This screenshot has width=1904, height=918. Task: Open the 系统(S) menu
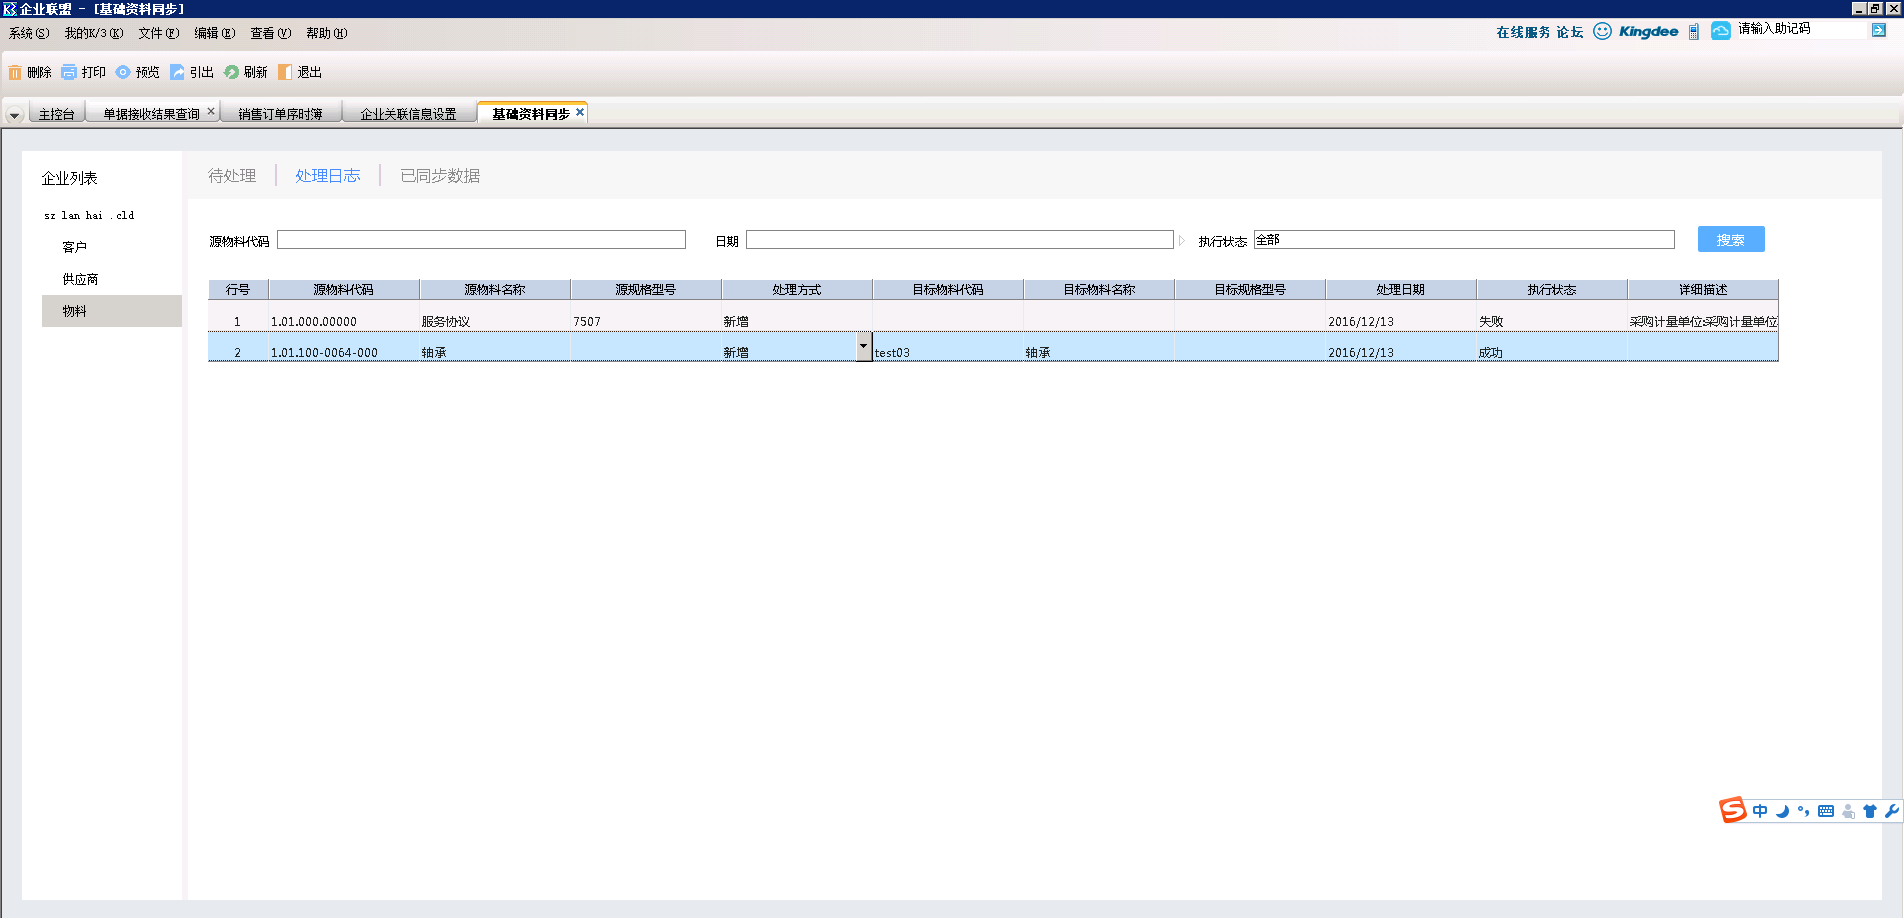pos(28,33)
